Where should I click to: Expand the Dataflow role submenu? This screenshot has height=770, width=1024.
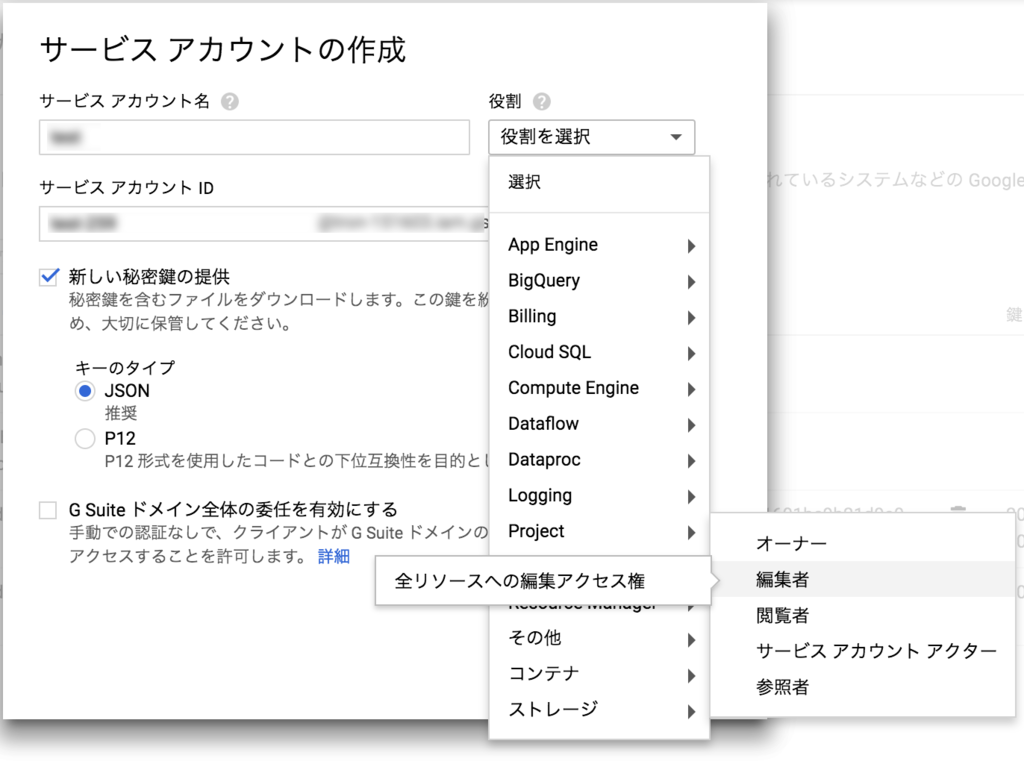tap(599, 425)
